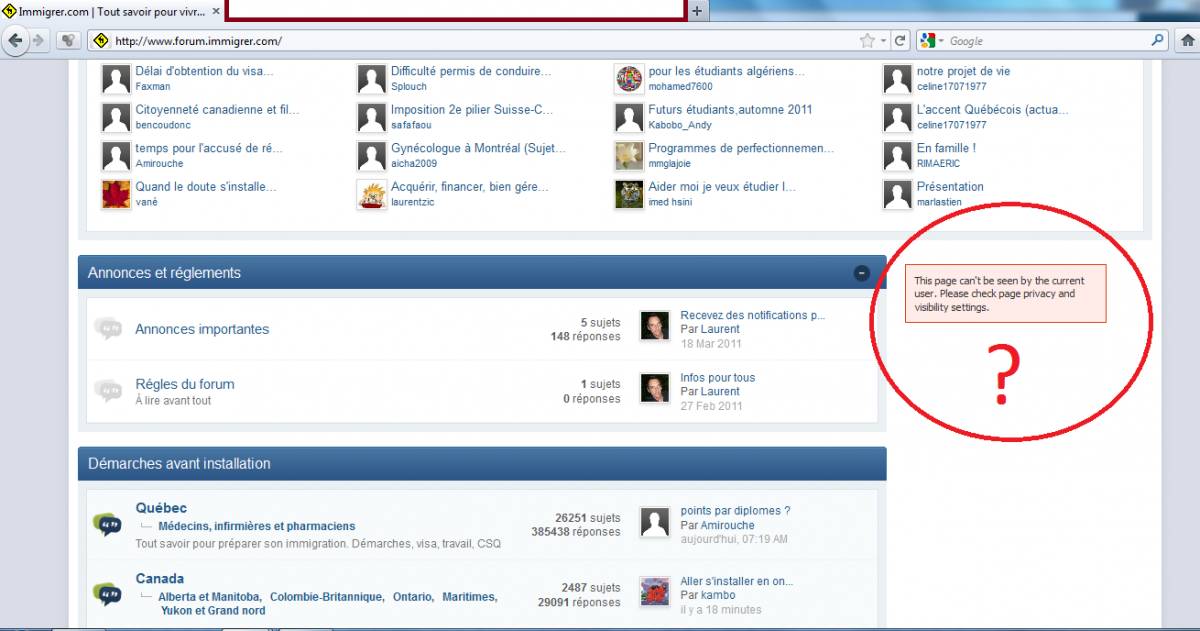Click the search magnifier icon
The height and width of the screenshot is (631, 1200).
coord(1158,41)
